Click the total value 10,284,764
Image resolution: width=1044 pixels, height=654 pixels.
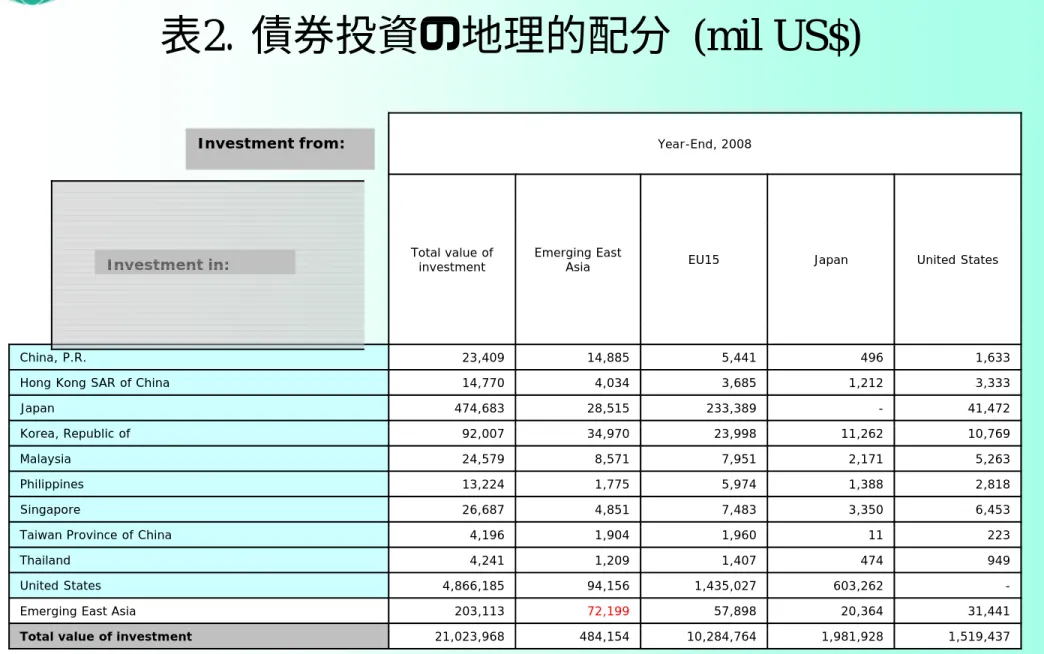[721, 636]
